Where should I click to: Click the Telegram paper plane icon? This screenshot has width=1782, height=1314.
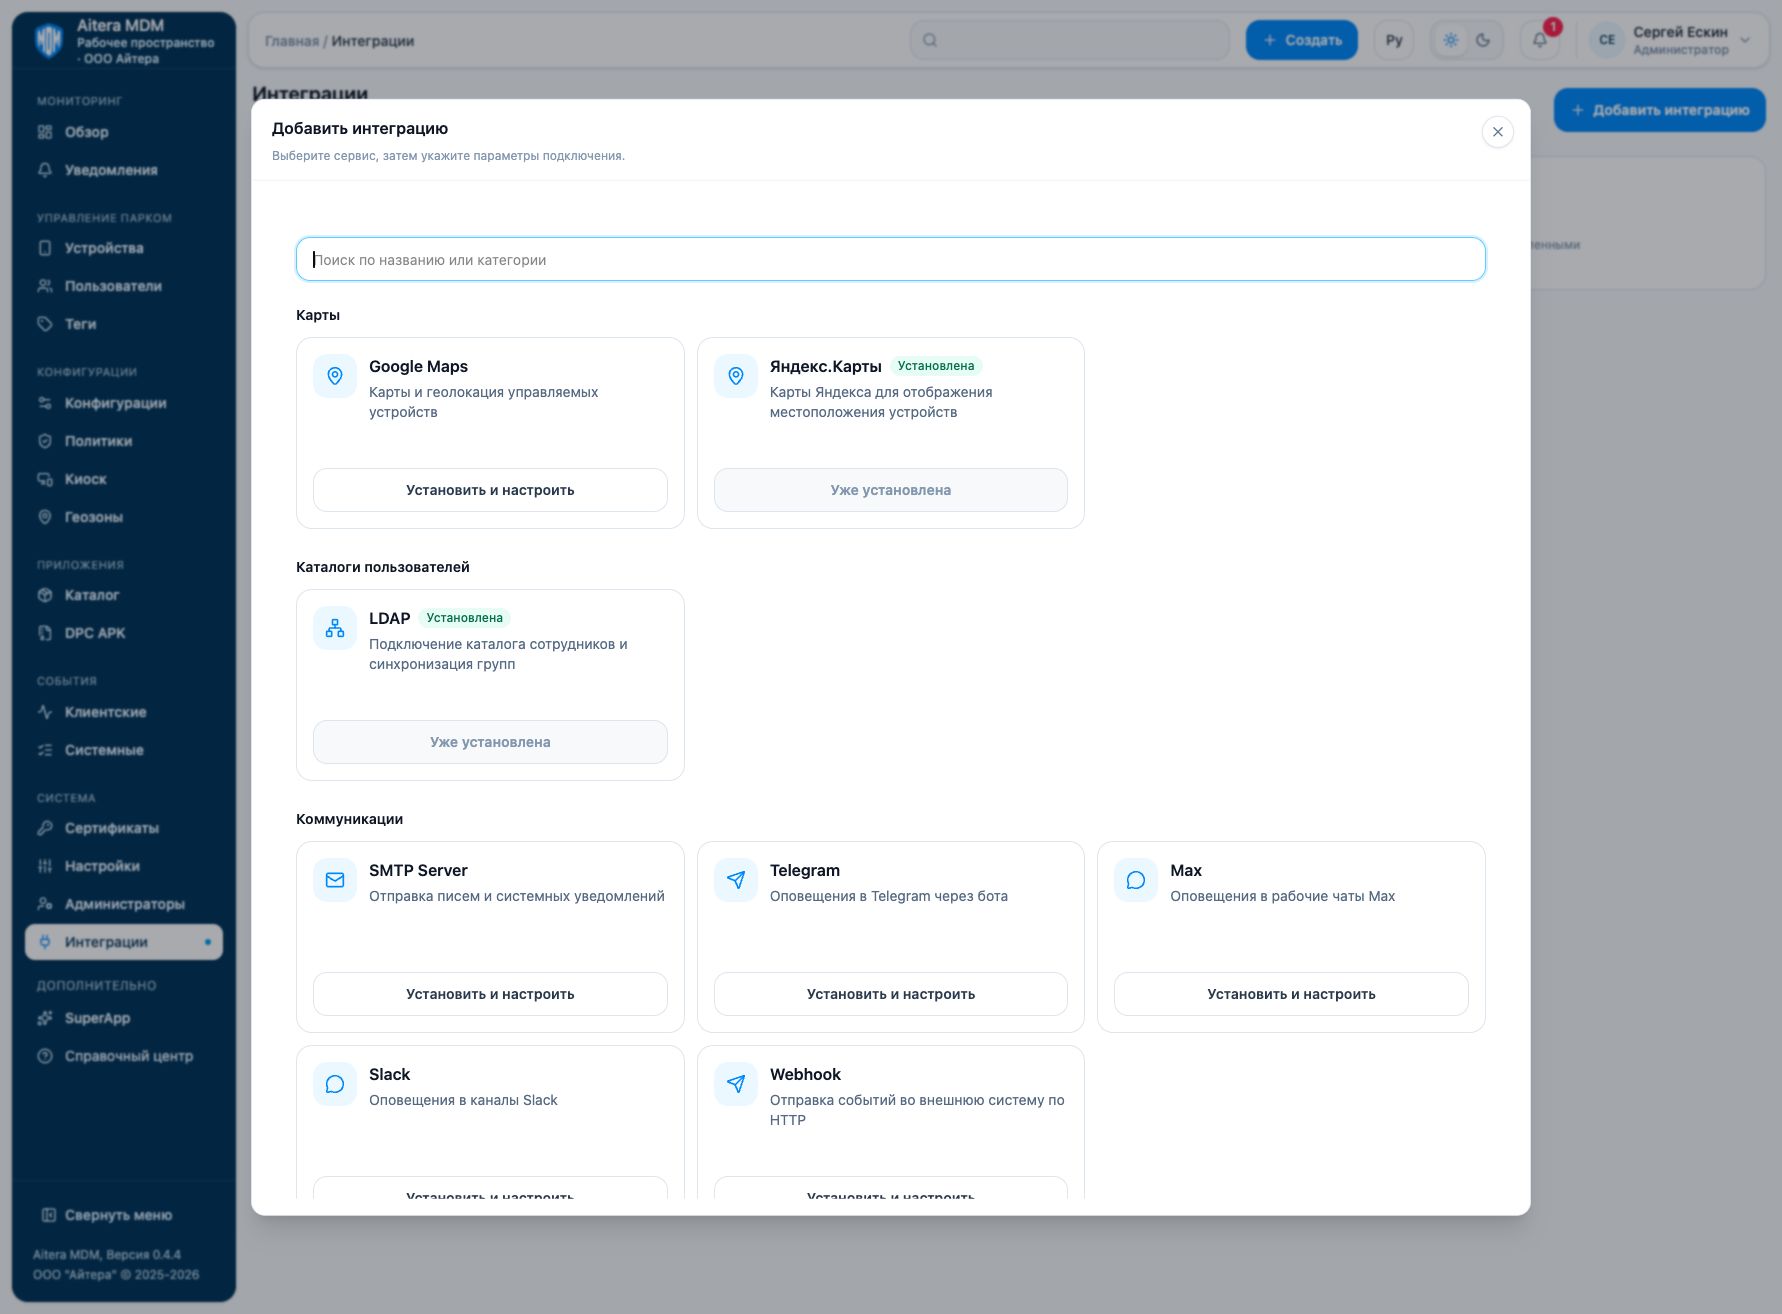(736, 880)
